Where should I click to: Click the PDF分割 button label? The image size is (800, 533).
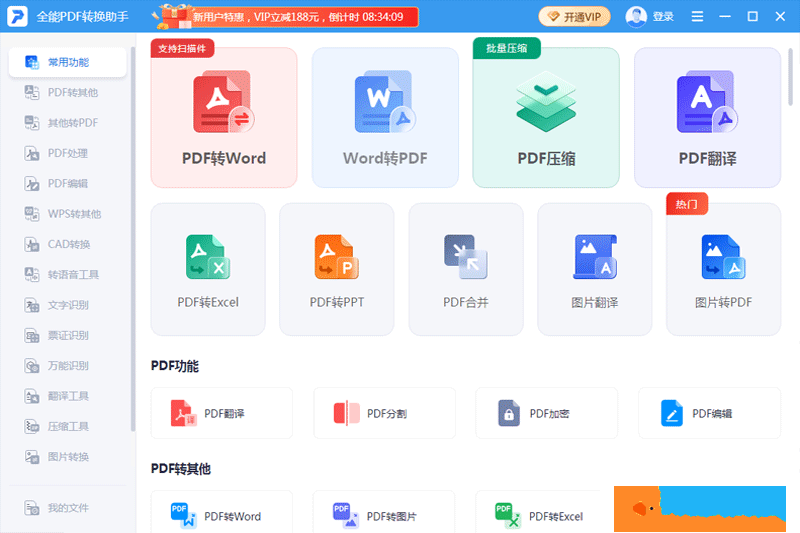[387, 414]
